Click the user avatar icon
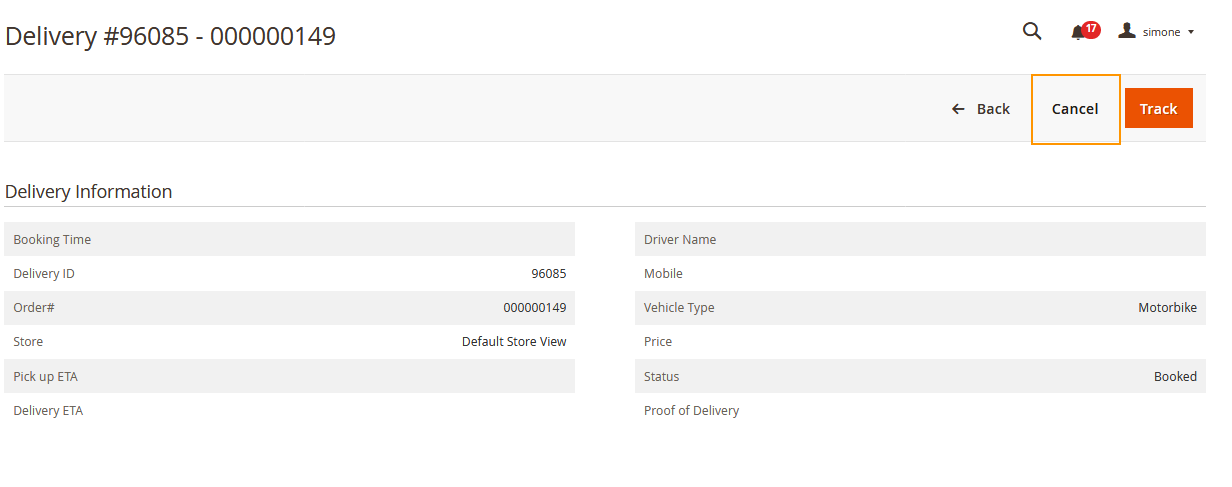 click(1127, 31)
